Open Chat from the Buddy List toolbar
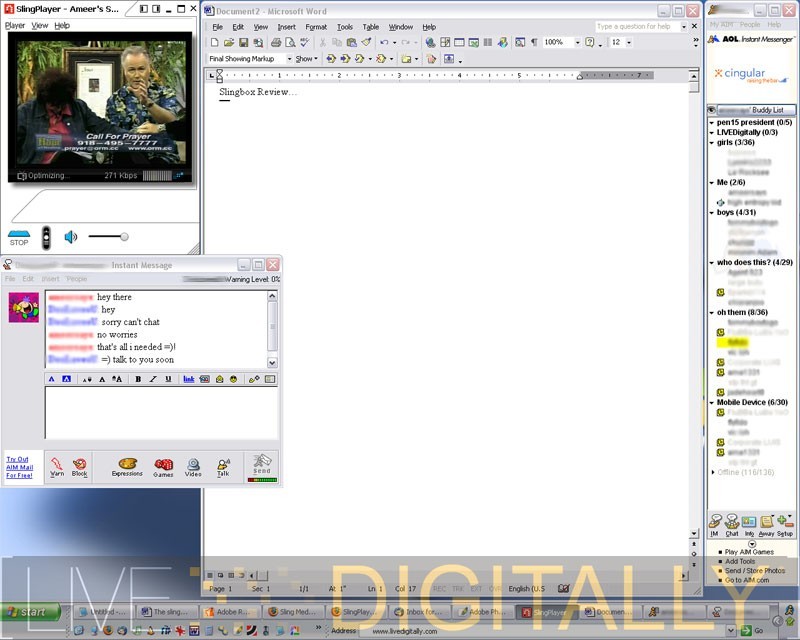 732,524
